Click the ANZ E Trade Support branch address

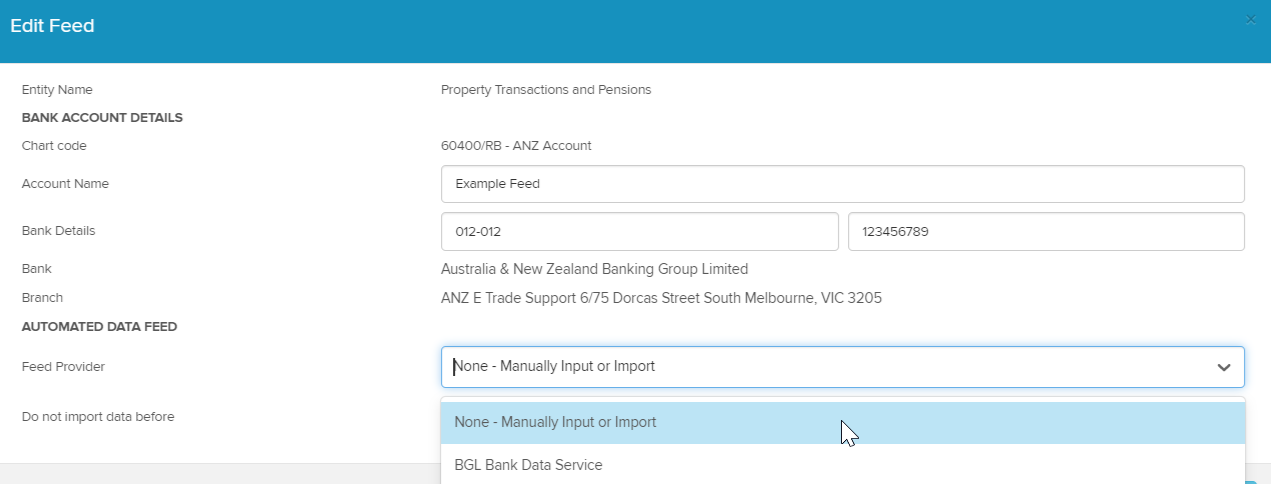pos(661,298)
